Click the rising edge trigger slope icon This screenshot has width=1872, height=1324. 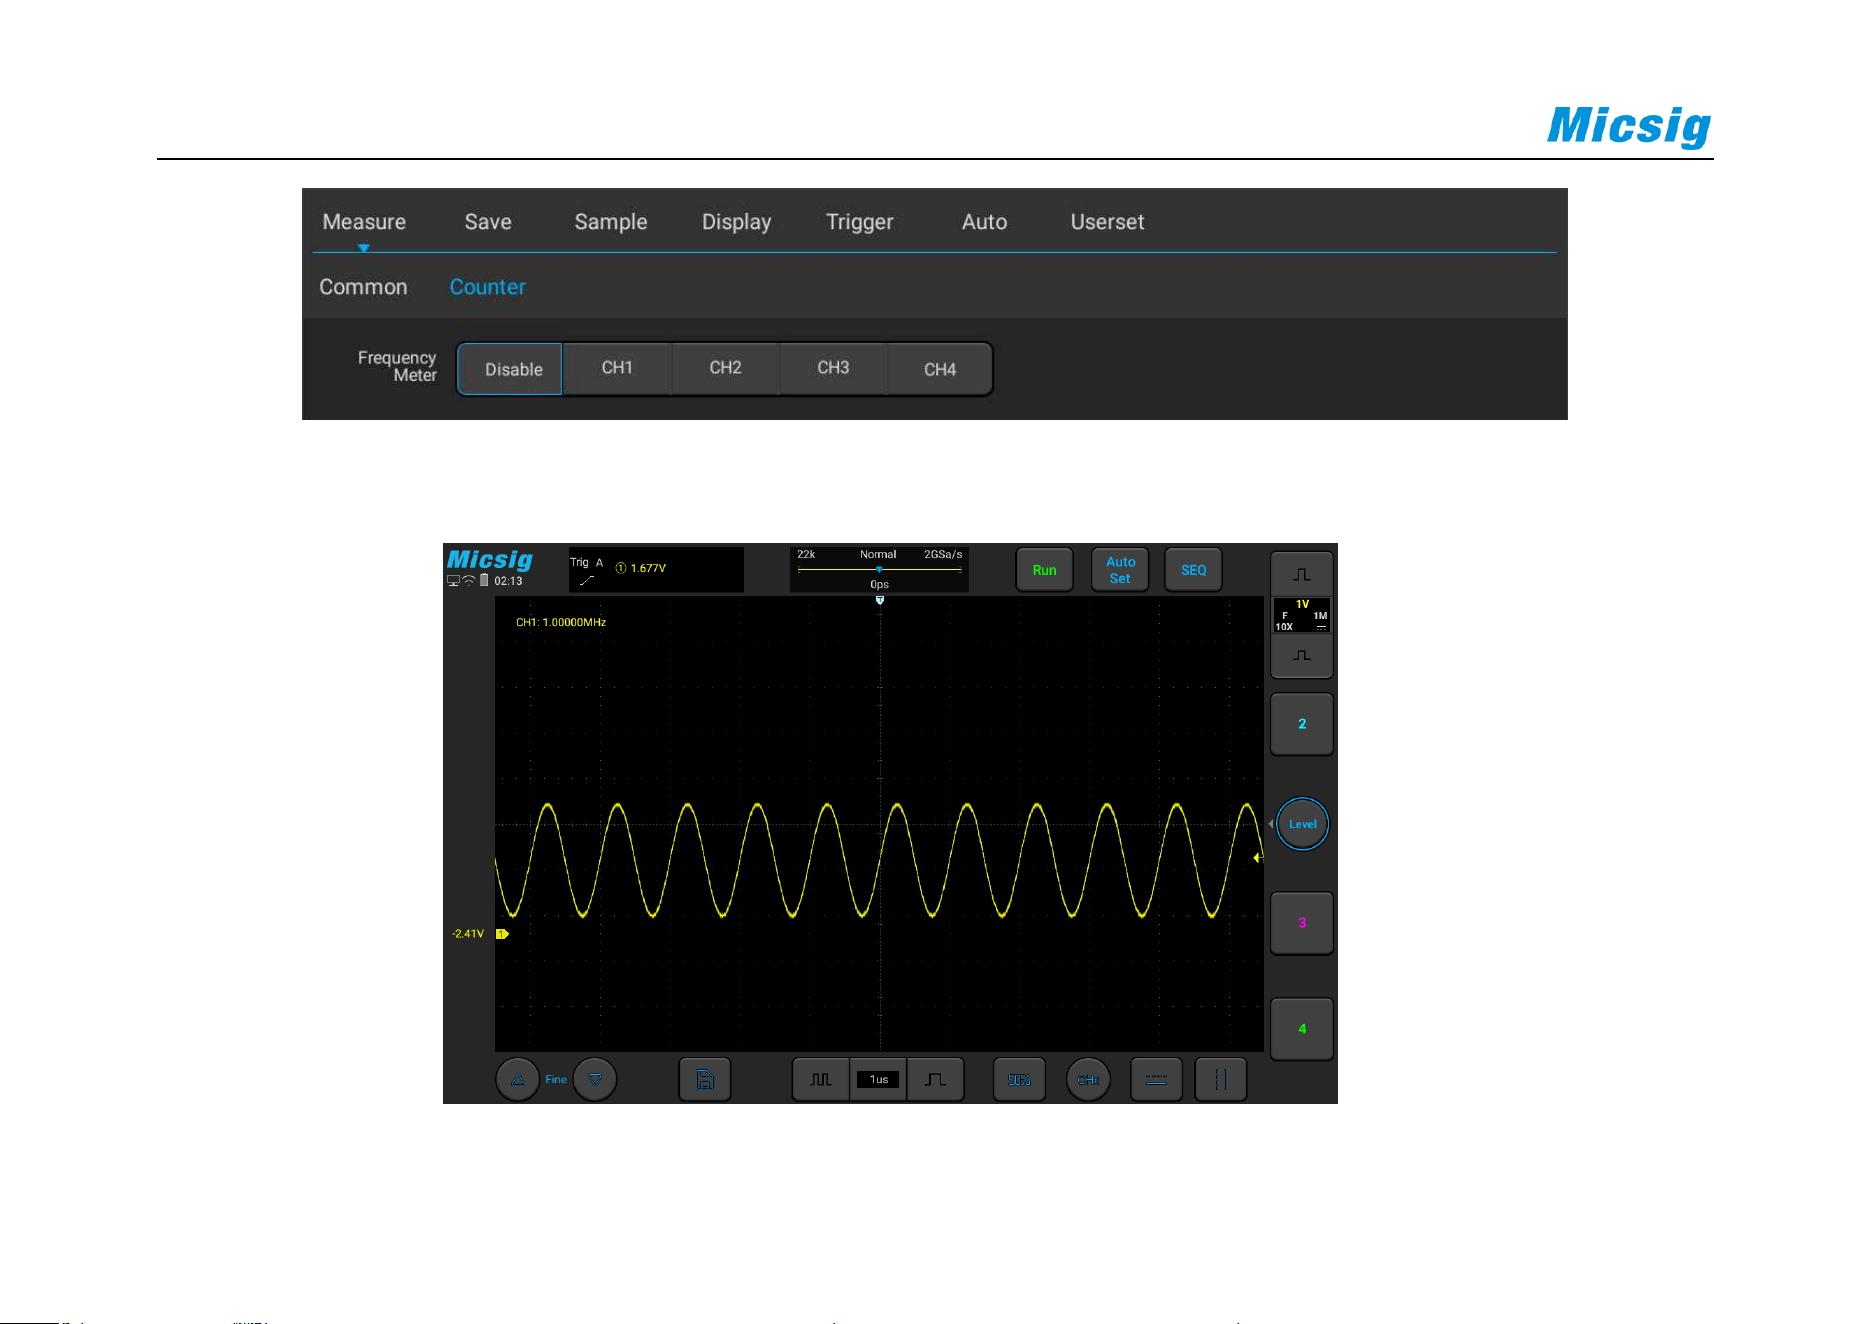click(x=587, y=580)
